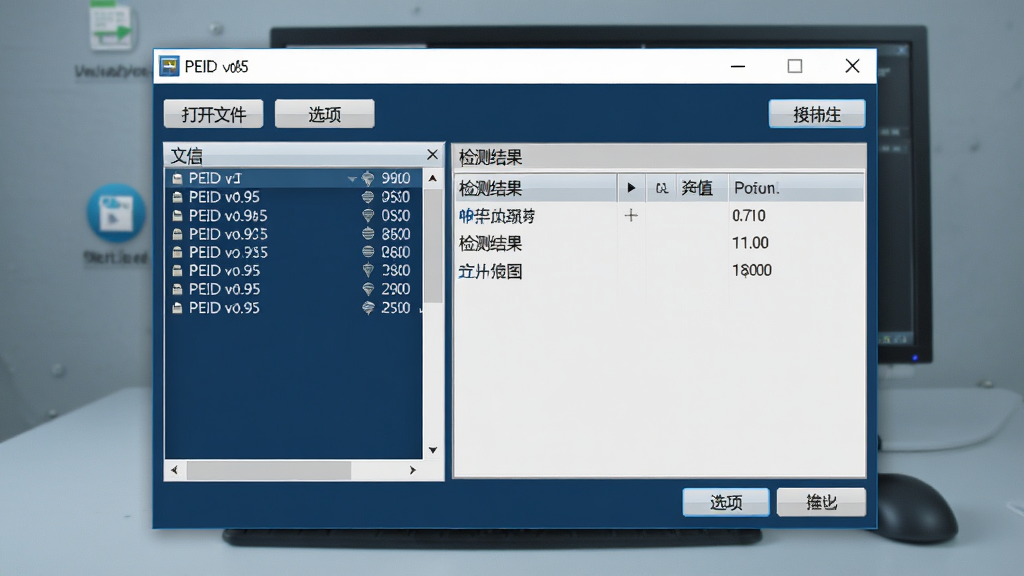
Task: Open blue round desktop icon
Action: tap(116, 214)
